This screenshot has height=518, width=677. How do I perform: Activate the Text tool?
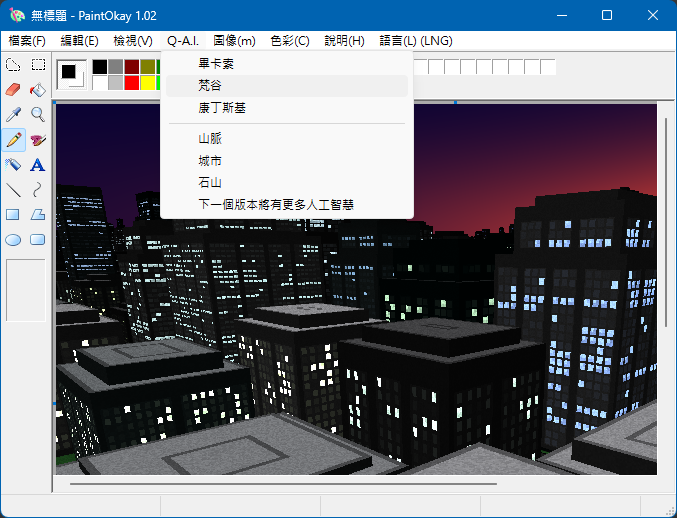[x=38, y=165]
